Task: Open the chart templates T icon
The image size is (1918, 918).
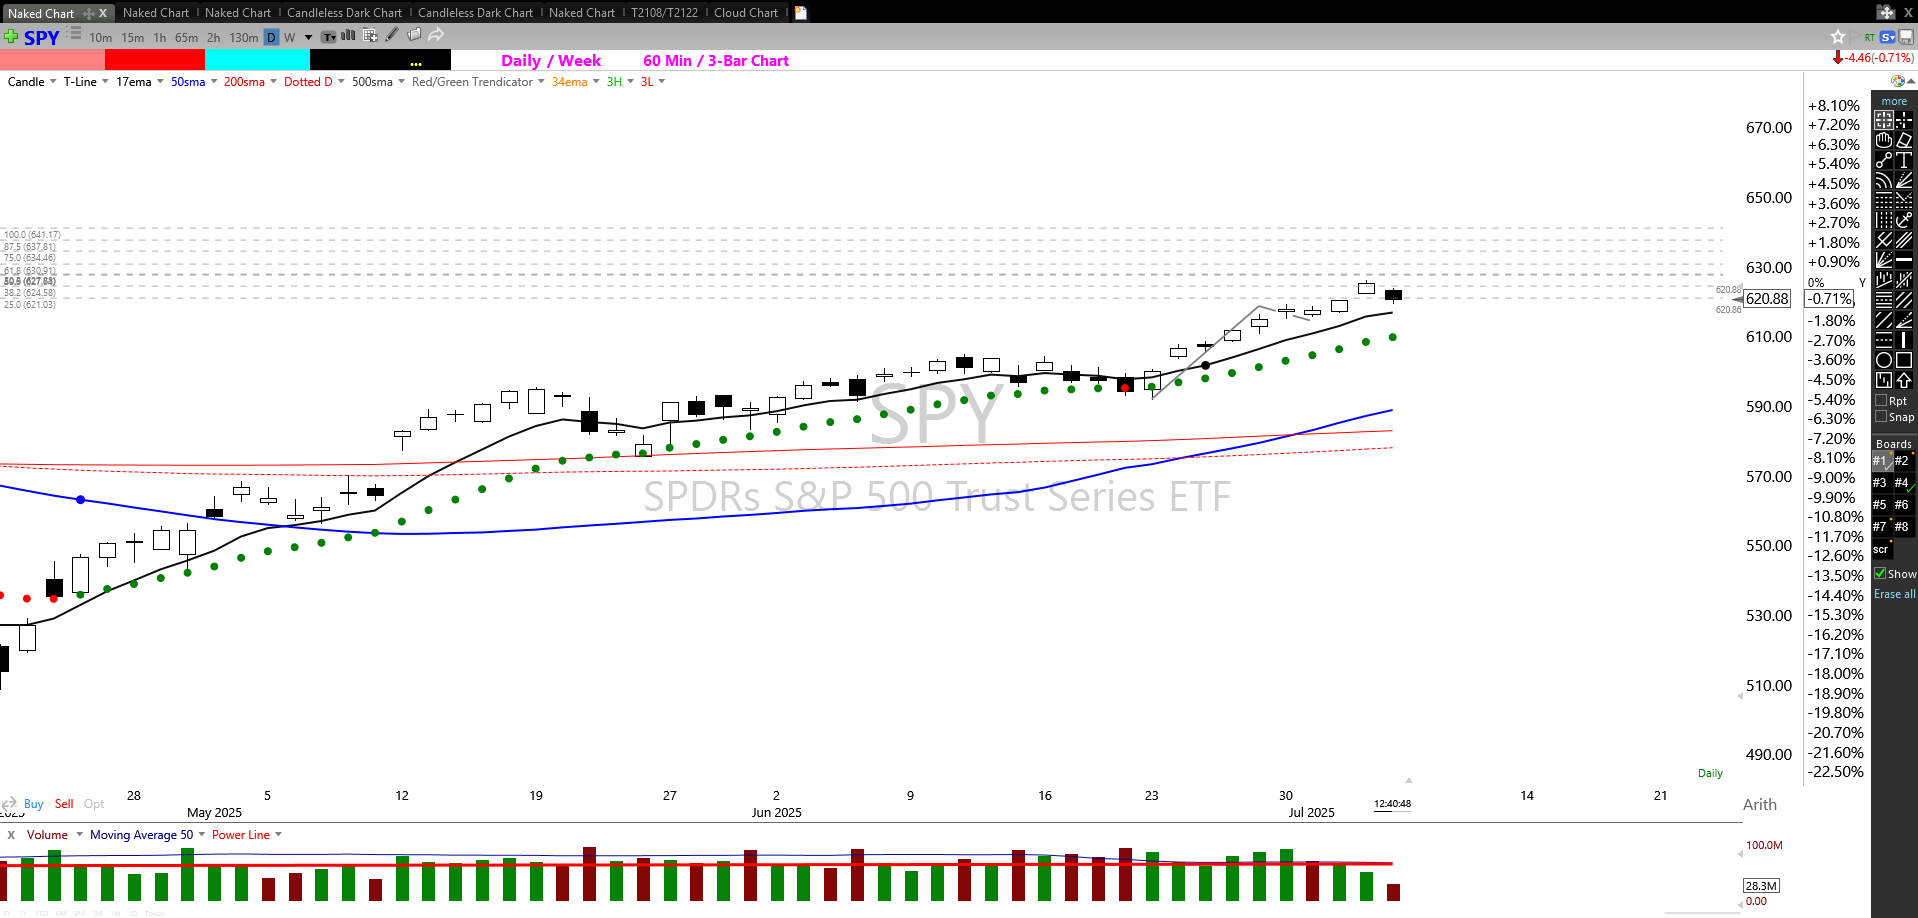Action: [328, 37]
